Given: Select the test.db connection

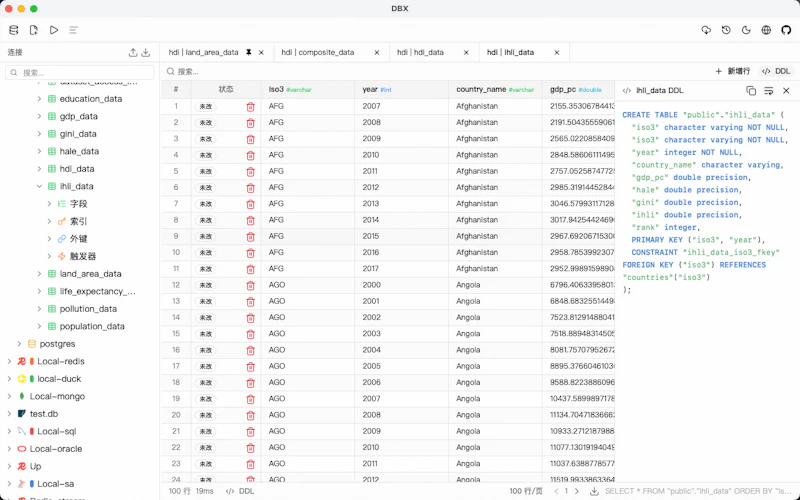Looking at the screenshot, I should tap(44, 414).
